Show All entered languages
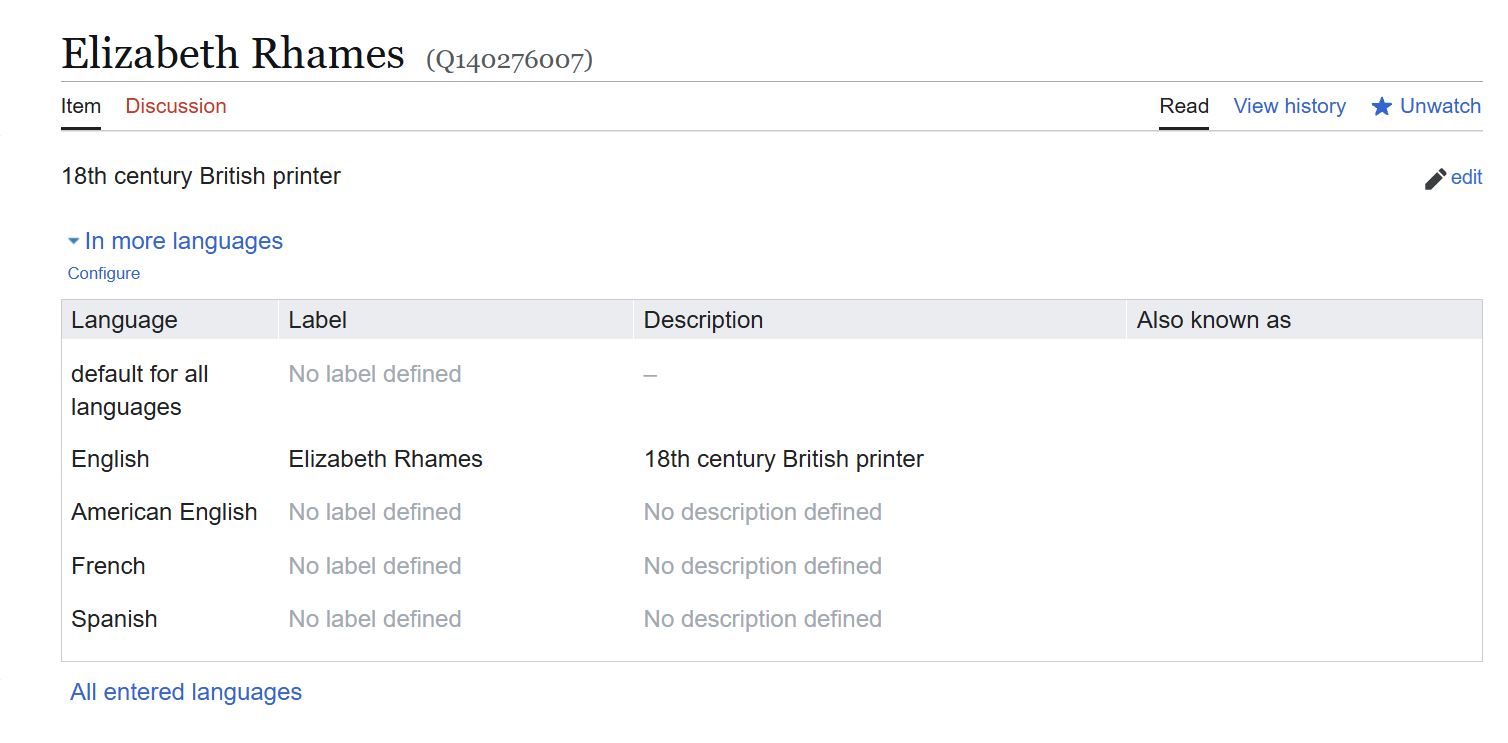The height and width of the screenshot is (743, 1508). (186, 692)
